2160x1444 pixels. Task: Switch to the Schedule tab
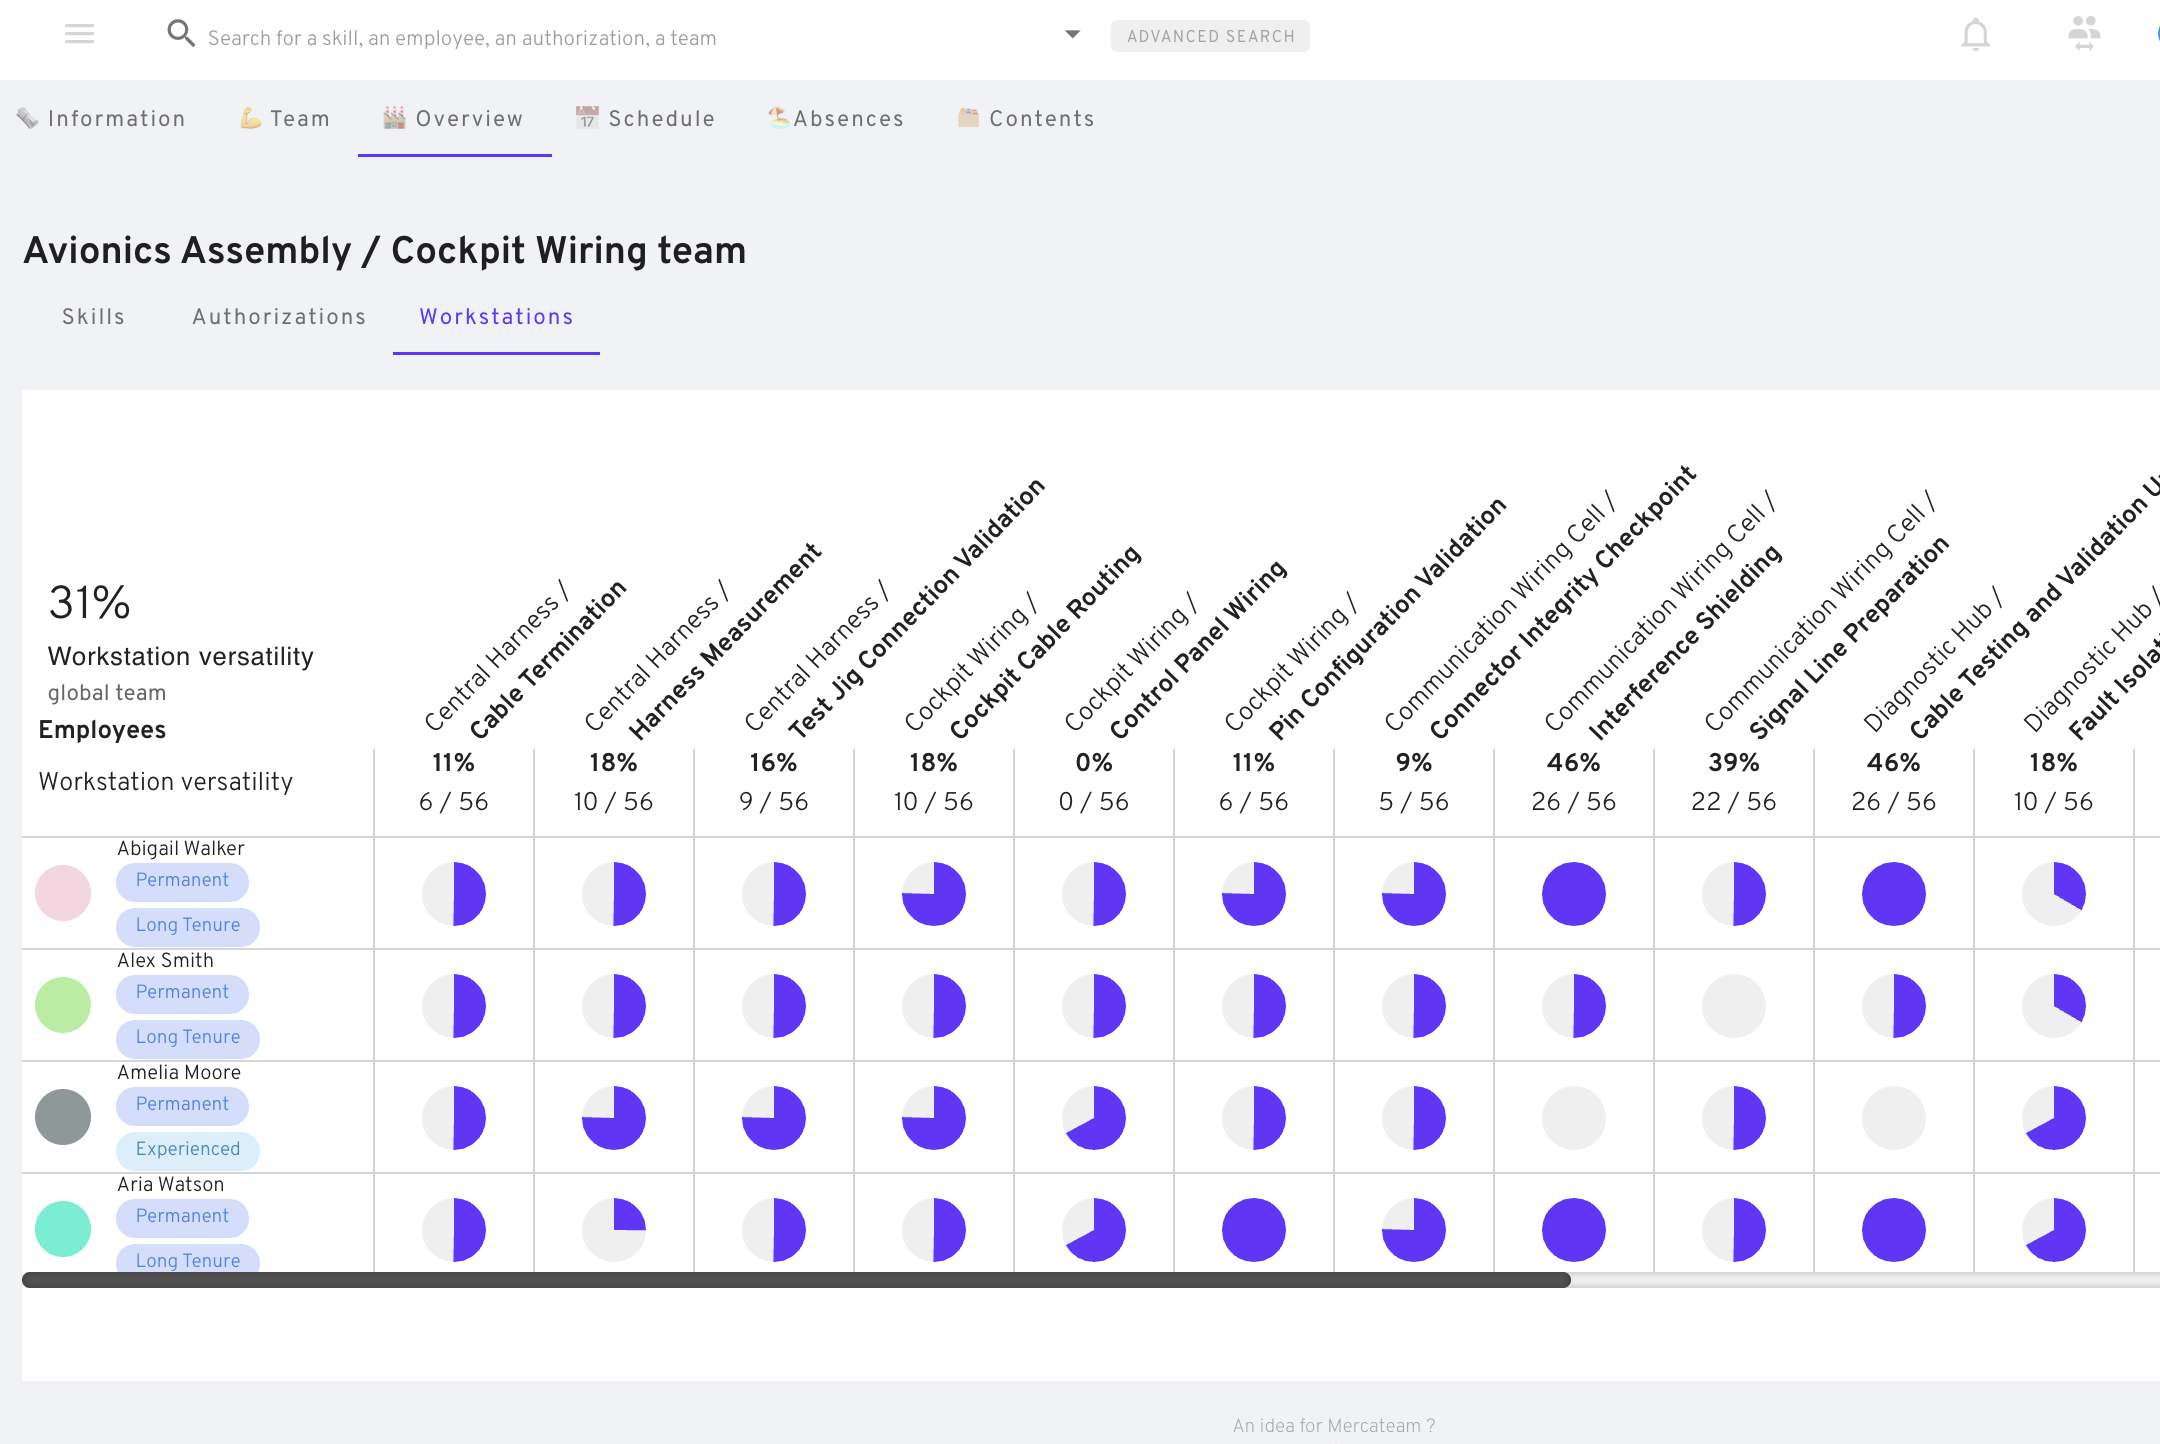click(x=646, y=119)
